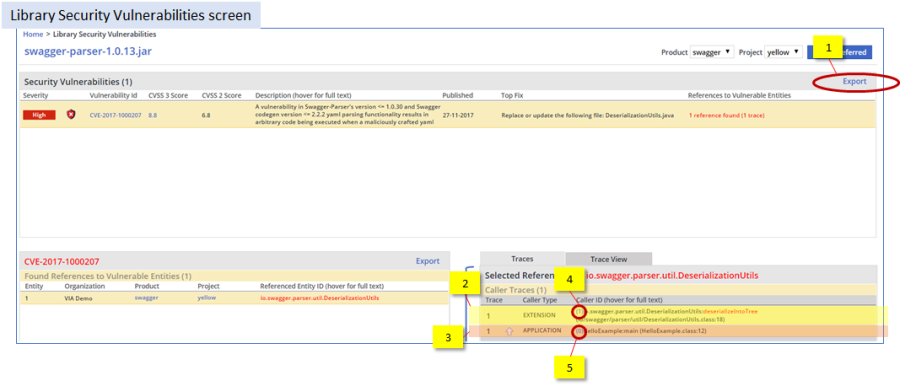The width and height of the screenshot is (900, 386).
Task: Click the red shield vulnerability icon
Action: pos(71,115)
